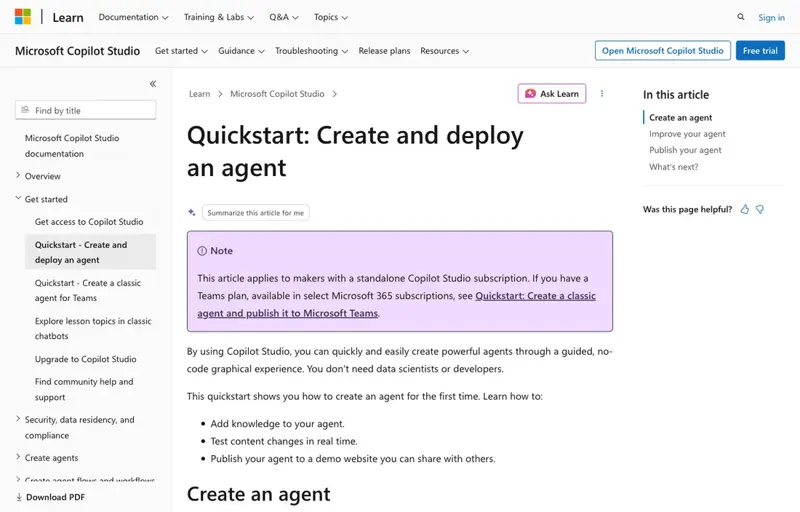Screen dimensions: 800x512
Task: Open the Q&A dropdown menu
Action: coord(284,17)
